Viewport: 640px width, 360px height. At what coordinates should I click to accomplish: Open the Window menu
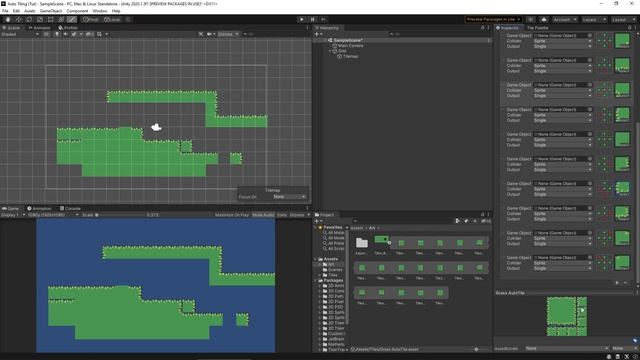[100, 11]
